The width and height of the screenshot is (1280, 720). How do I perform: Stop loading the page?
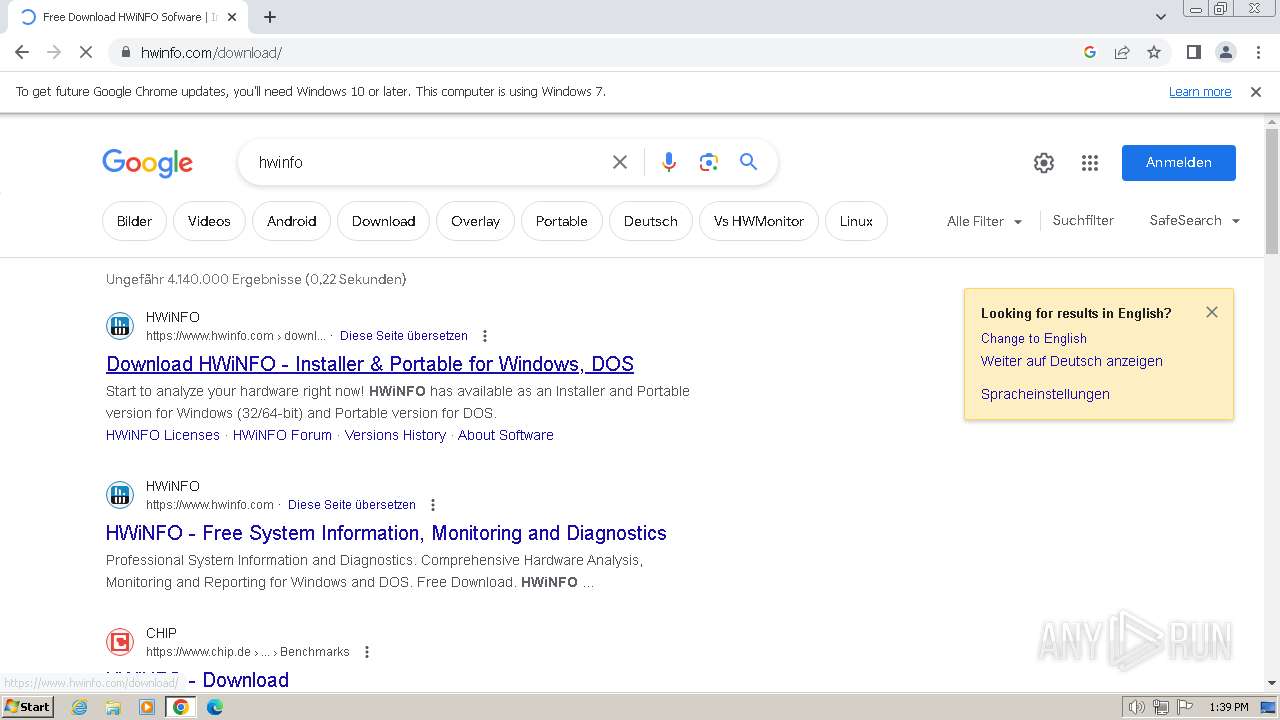click(86, 52)
